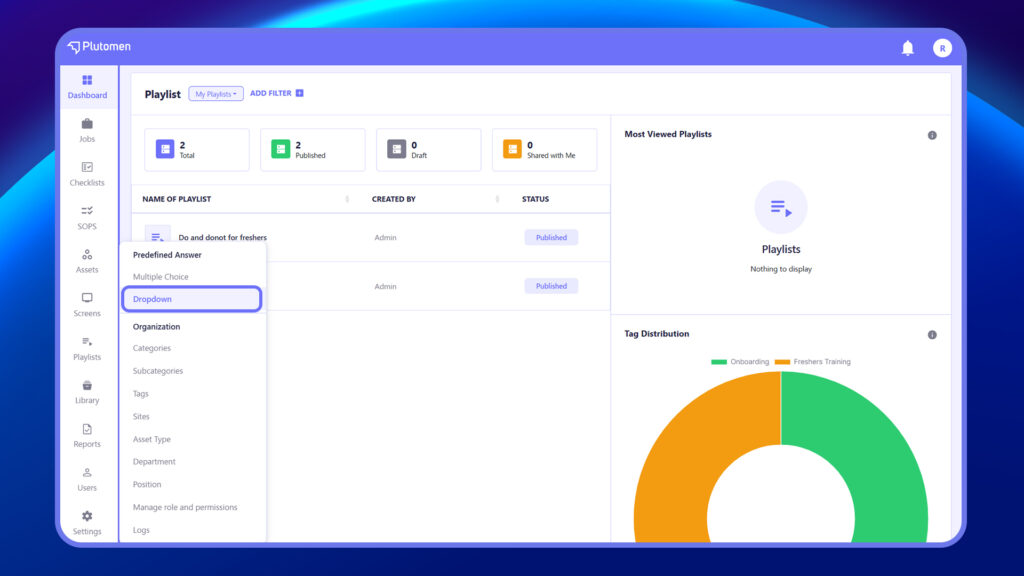1024x576 pixels.
Task: Open the Assets sidebar icon
Action: point(87,255)
